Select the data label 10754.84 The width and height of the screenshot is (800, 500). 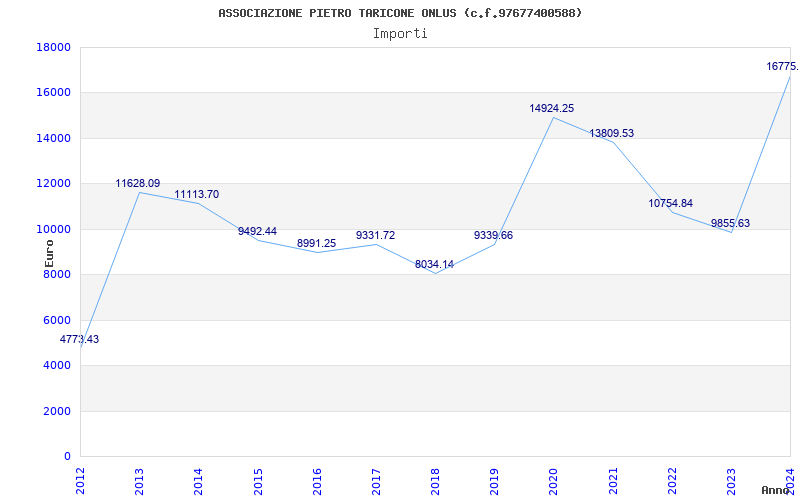click(670, 203)
